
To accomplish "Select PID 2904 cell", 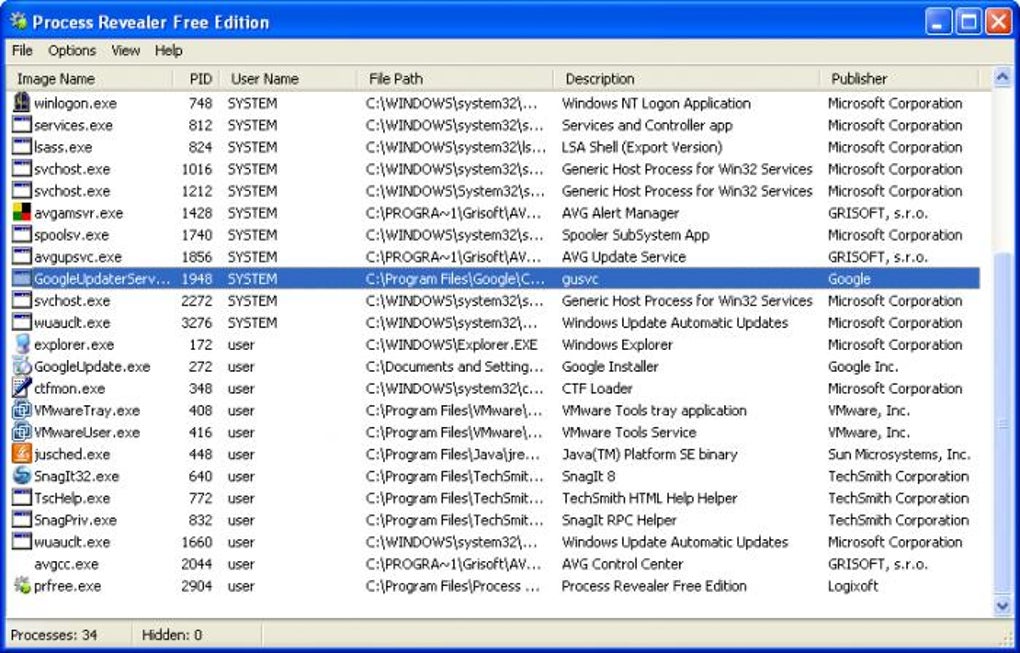I will [x=196, y=585].
